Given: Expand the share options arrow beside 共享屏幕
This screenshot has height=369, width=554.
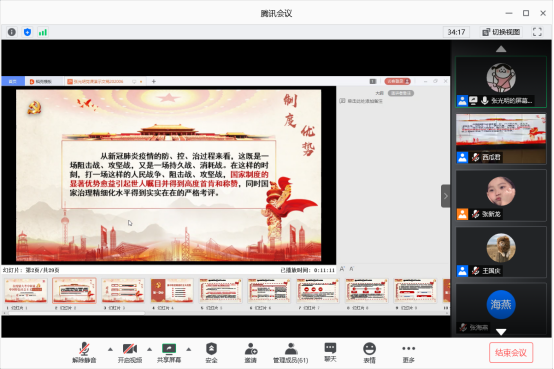Looking at the screenshot, I should (189, 349).
